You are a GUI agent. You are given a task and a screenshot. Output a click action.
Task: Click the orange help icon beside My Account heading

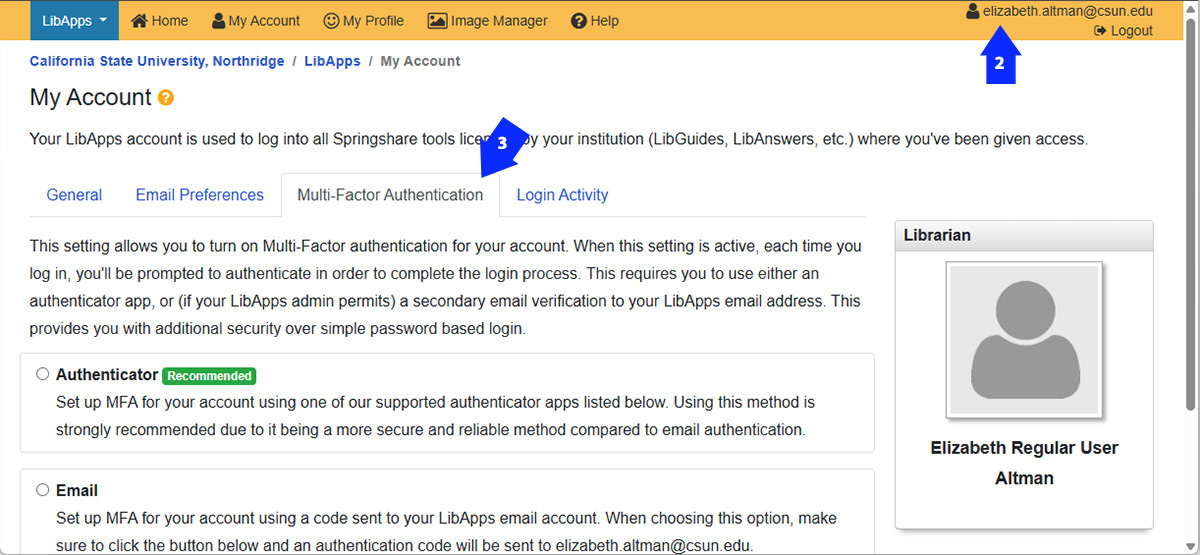166,98
